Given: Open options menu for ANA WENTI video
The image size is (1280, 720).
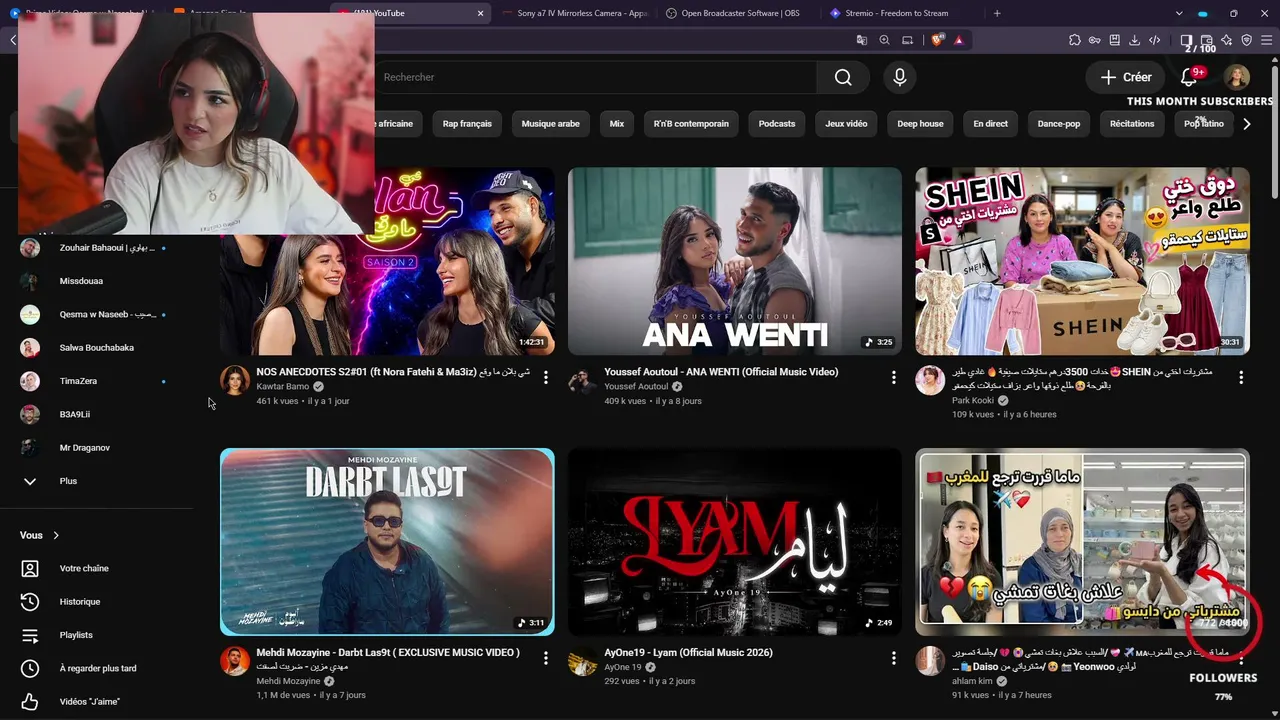Looking at the screenshot, I should [x=894, y=377].
